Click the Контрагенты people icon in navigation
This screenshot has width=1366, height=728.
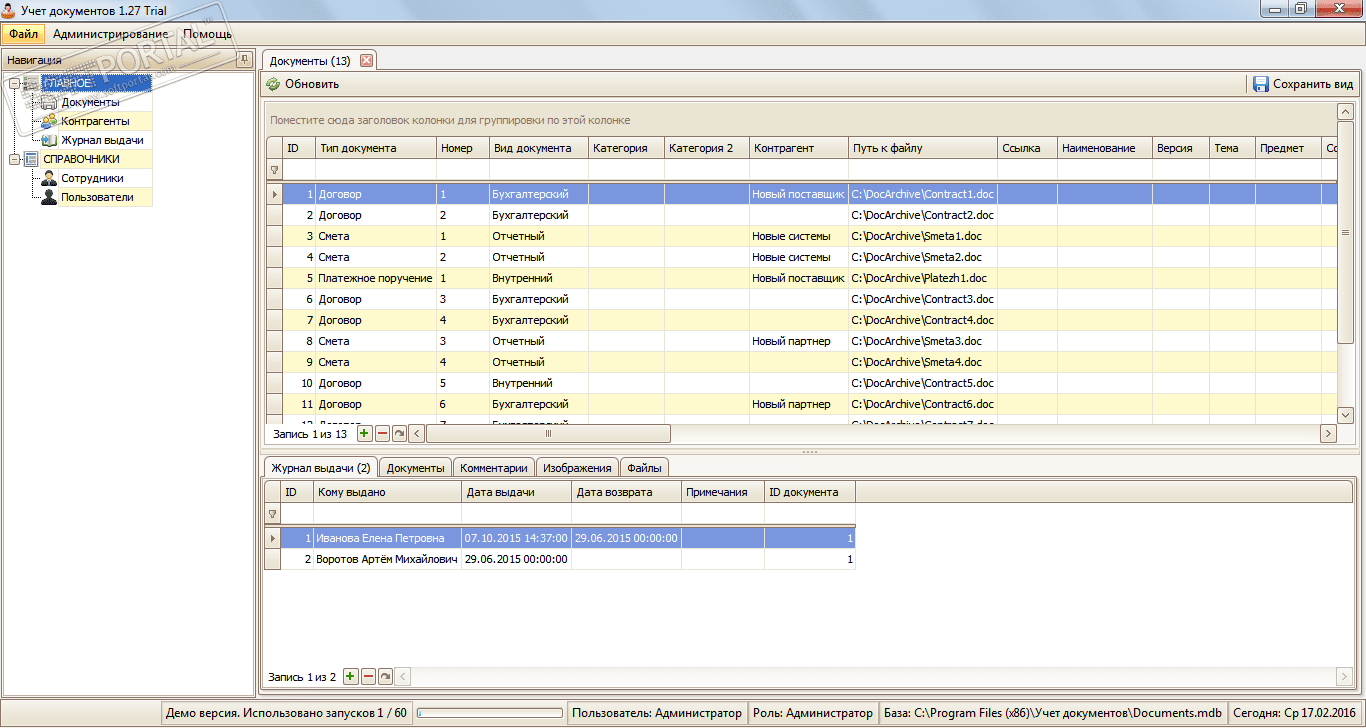click(49, 121)
